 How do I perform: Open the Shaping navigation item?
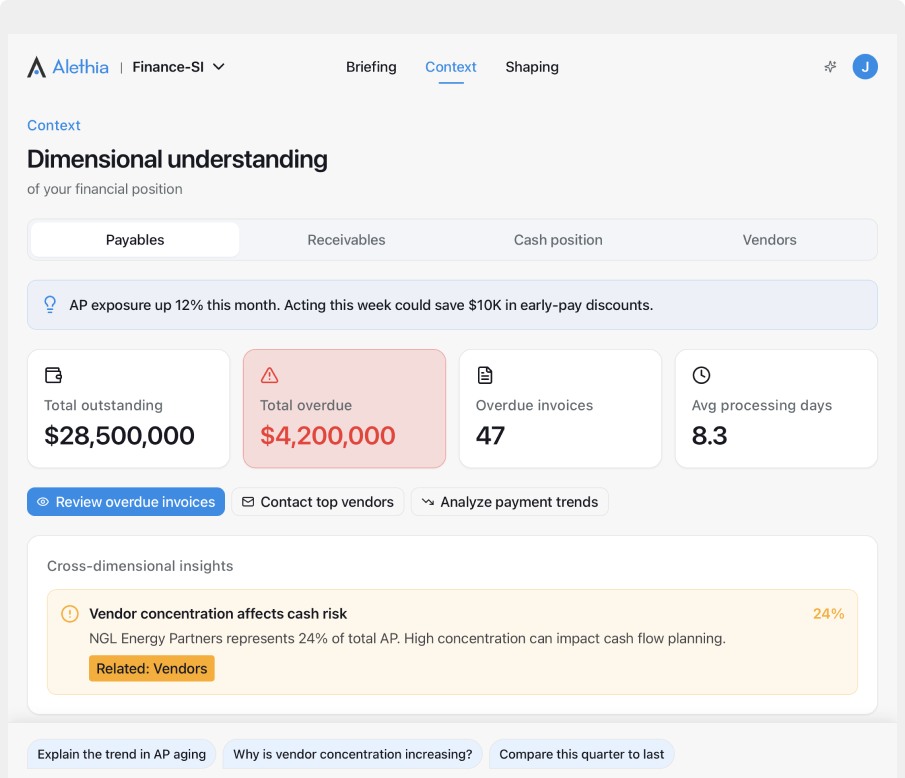point(532,67)
